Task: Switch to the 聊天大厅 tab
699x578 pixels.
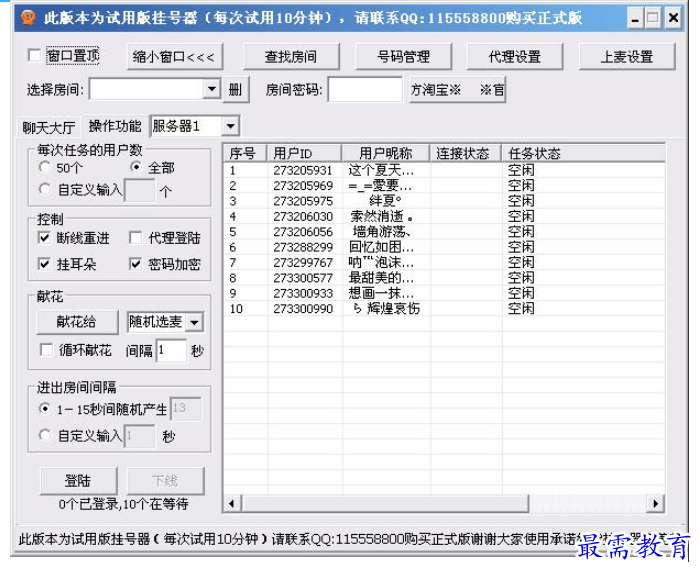Action: point(49,127)
